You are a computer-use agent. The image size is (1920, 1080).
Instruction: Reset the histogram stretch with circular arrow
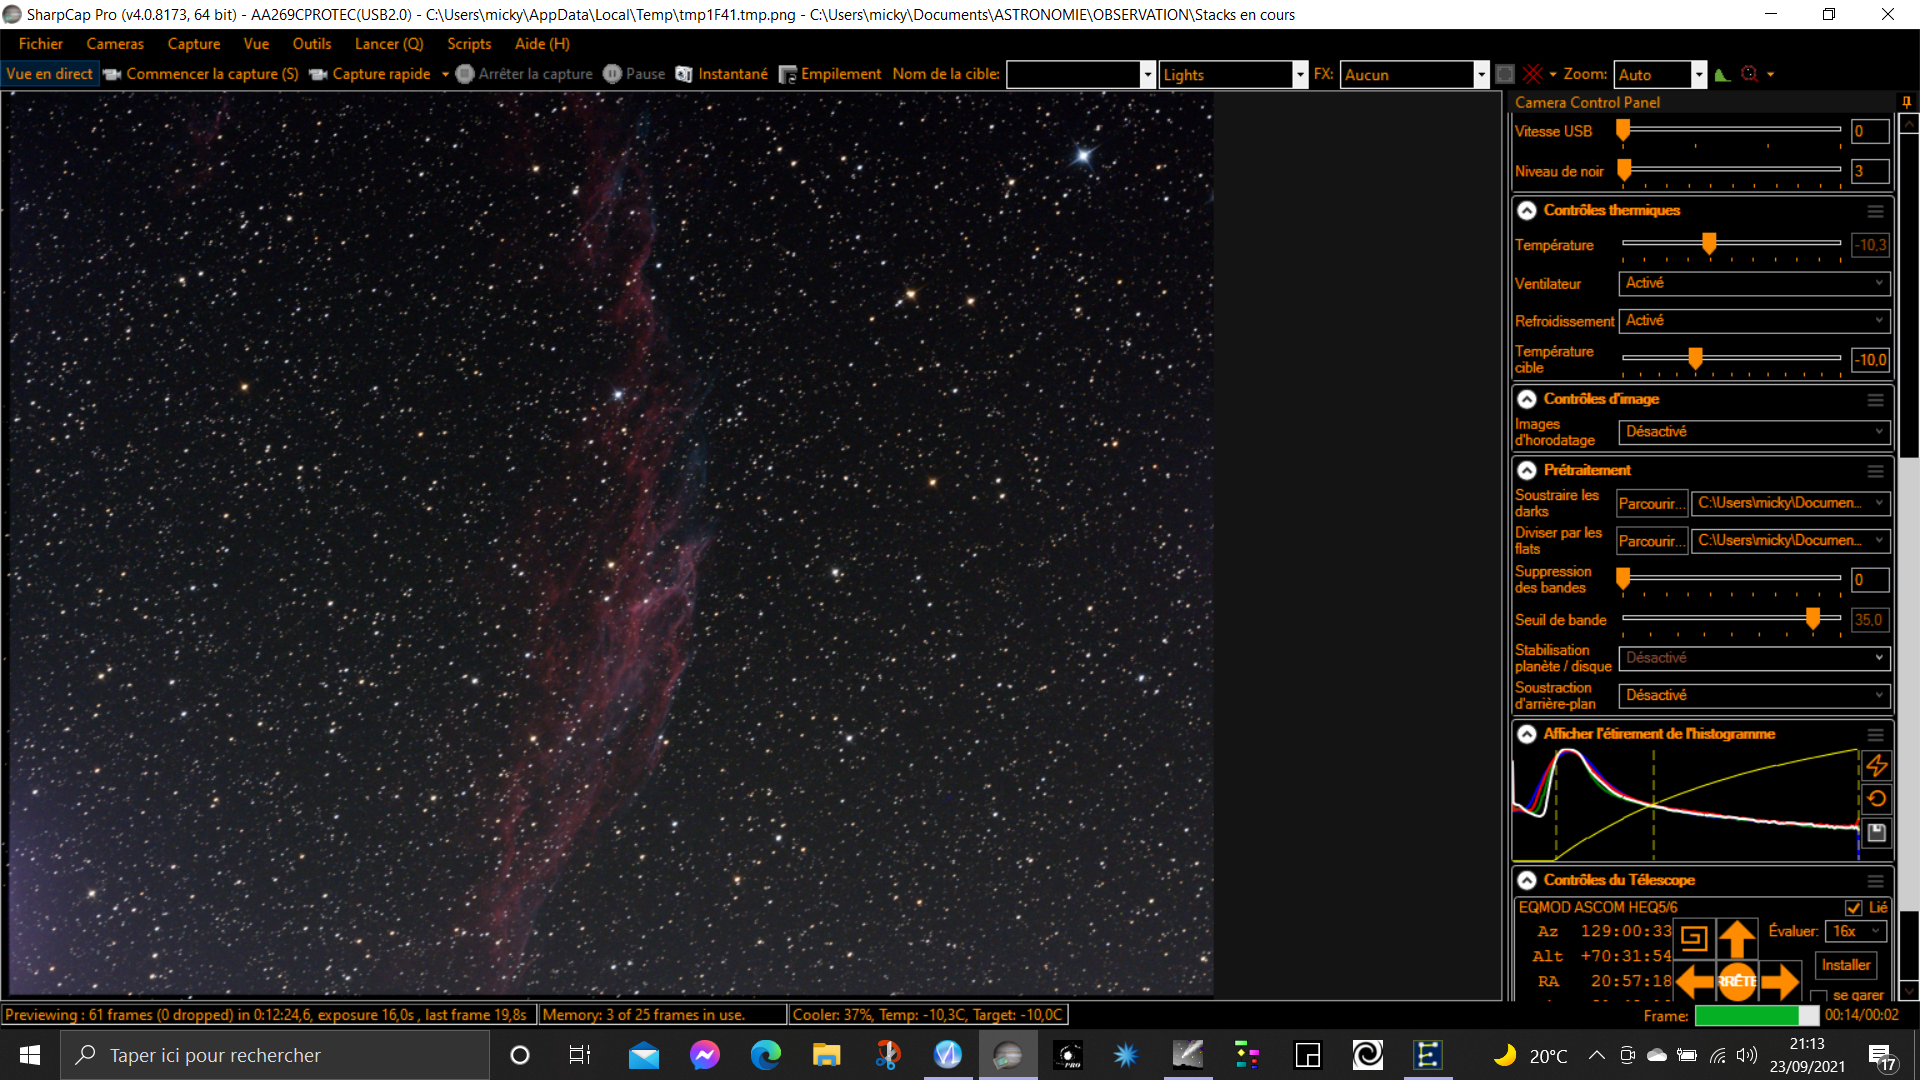pyautogui.click(x=1877, y=799)
